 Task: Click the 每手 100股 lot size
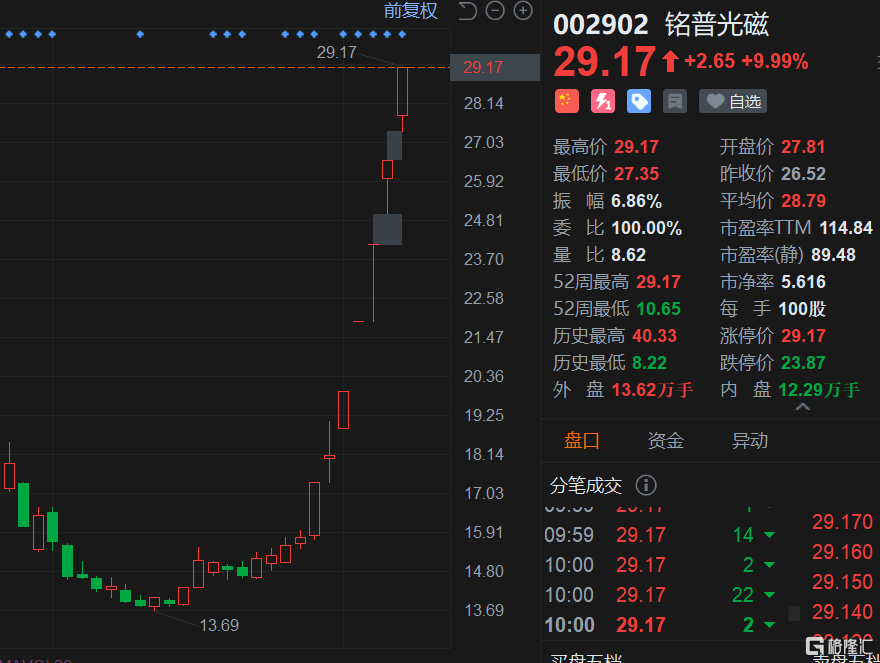pos(802,309)
